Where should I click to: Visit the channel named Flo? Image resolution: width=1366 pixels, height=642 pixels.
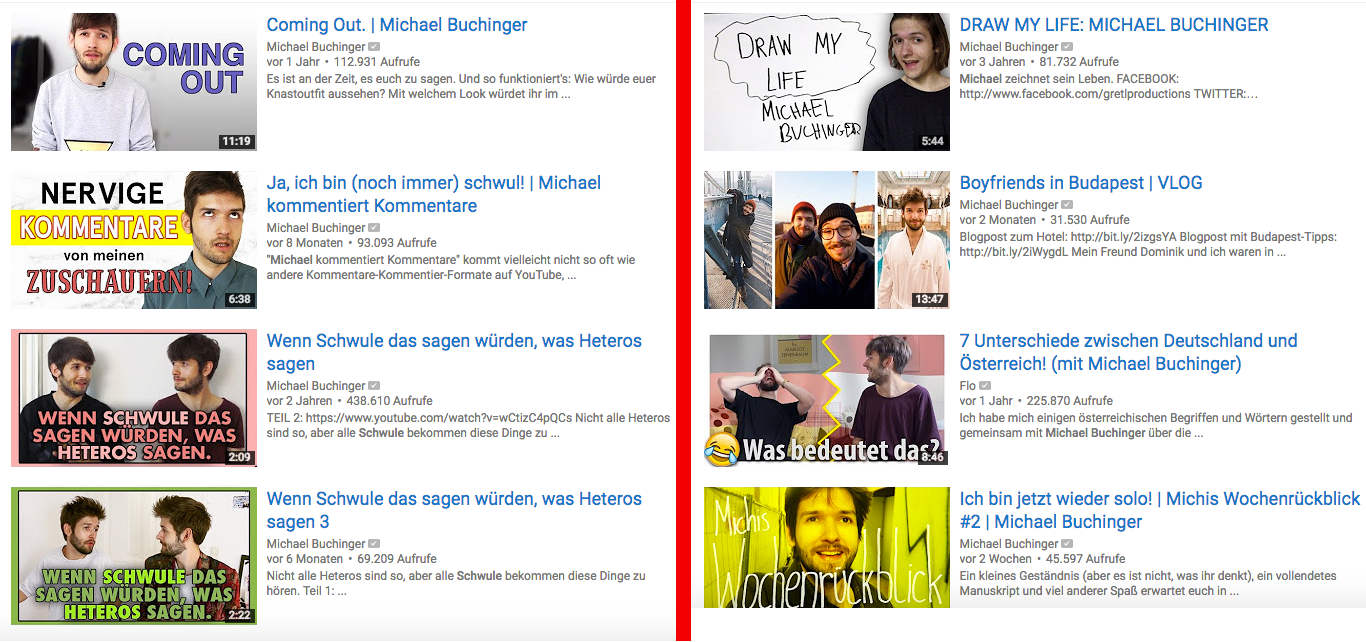[x=967, y=386]
